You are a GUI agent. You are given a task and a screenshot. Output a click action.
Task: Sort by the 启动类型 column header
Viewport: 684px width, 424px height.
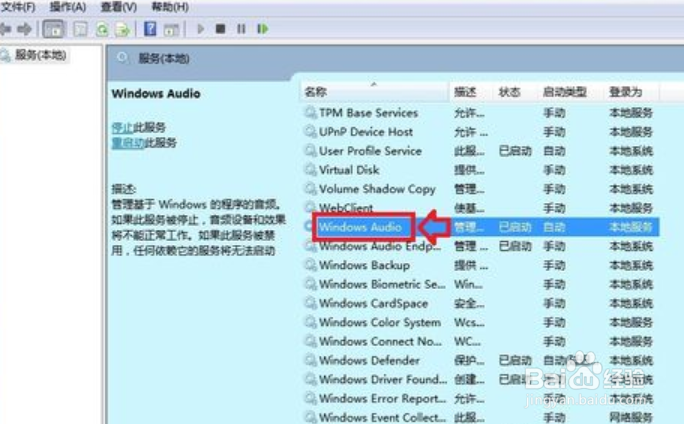coord(572,92)
